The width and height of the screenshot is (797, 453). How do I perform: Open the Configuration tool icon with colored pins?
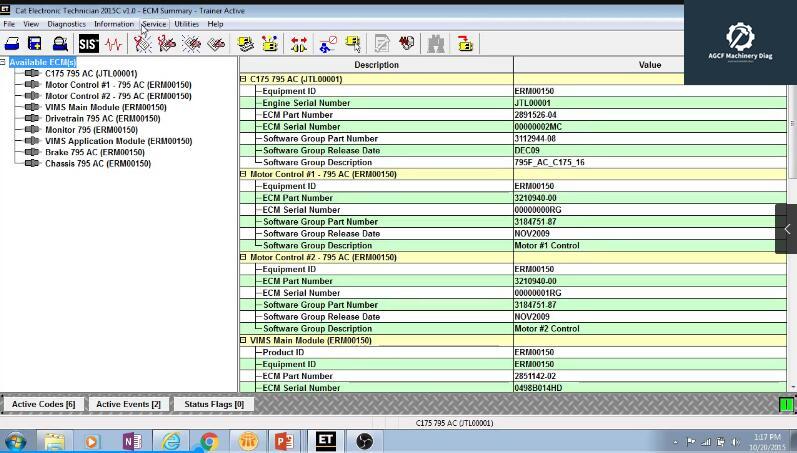[x=270, y=44]
